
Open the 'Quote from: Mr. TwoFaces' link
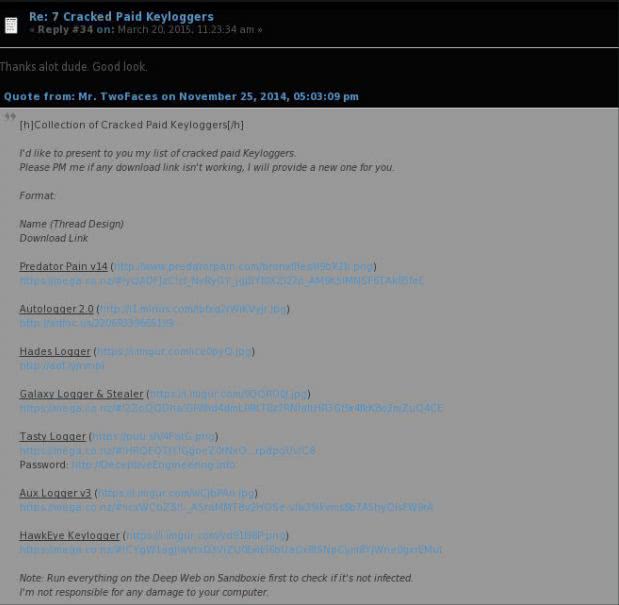181,97
